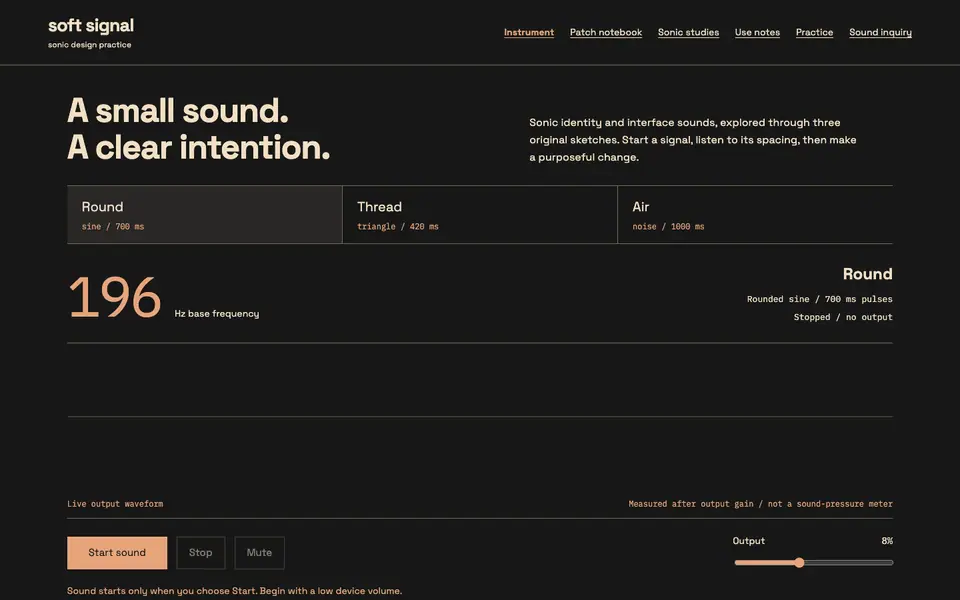Click the 'Measured after output gain' note
This screenshot has width=960, height=600.
point(760,504)
